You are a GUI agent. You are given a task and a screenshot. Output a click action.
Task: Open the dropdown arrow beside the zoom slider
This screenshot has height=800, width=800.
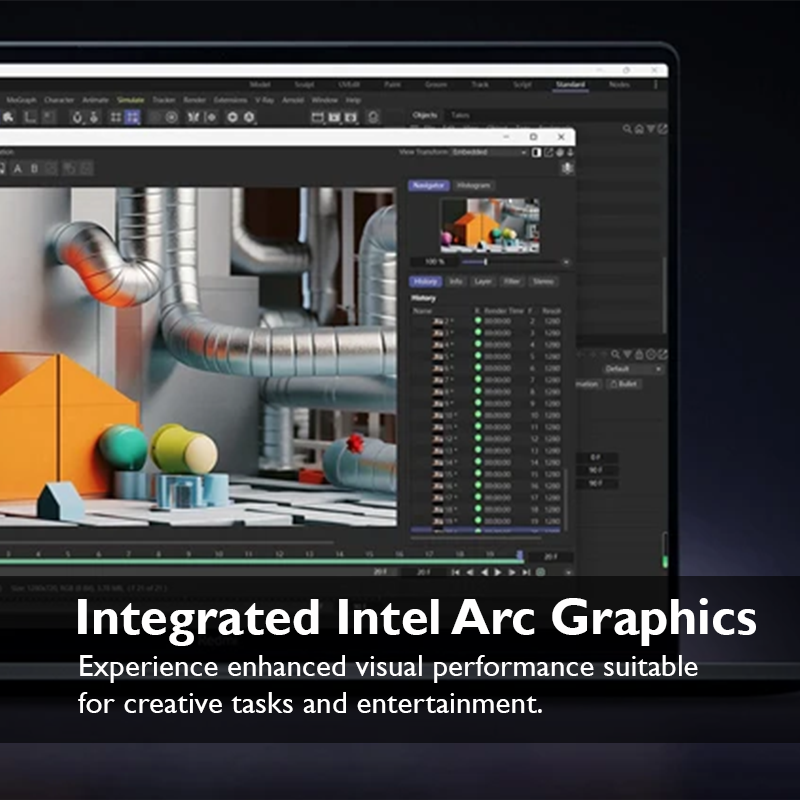pyautogui.click(x=566, y=262)
